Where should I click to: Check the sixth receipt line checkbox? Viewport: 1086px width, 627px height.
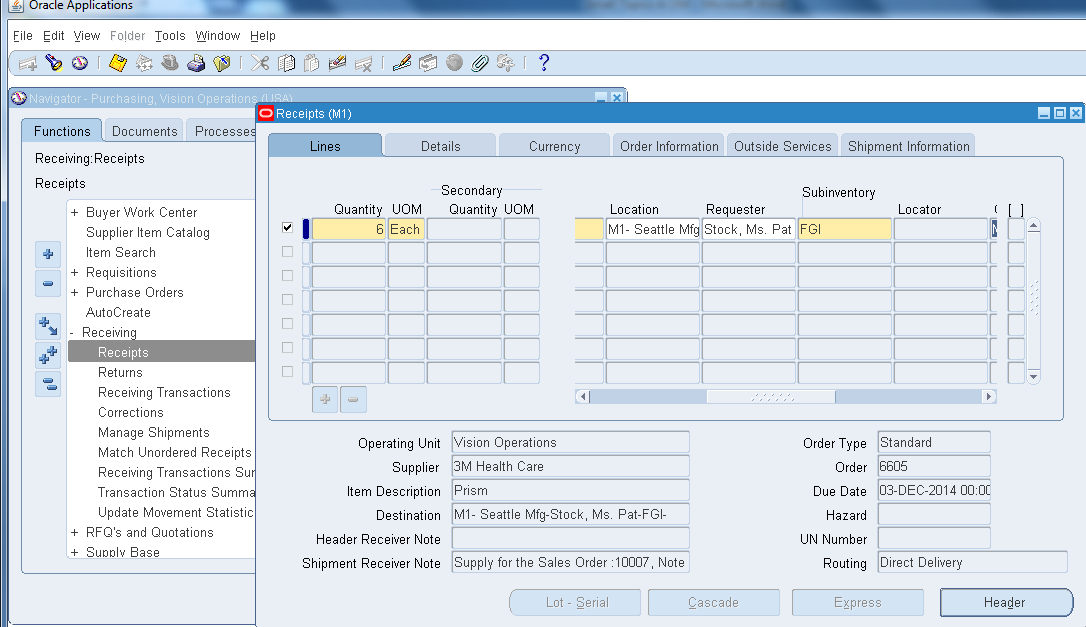coord(287,347)
